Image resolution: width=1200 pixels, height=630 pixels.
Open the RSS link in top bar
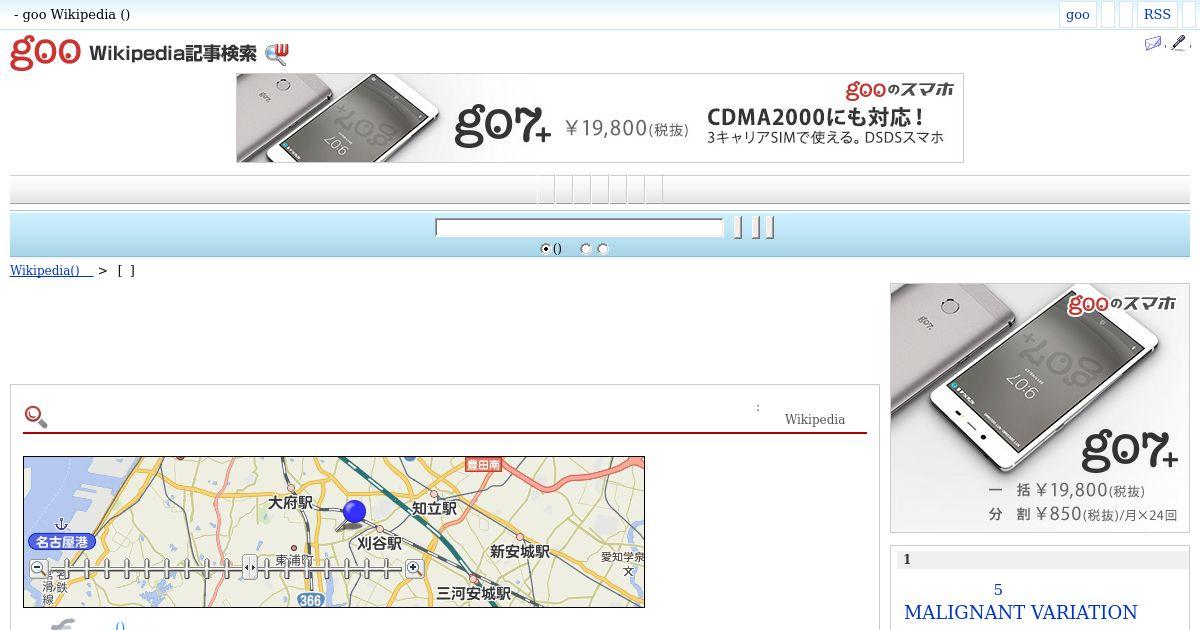click(x=1157, y=14)
